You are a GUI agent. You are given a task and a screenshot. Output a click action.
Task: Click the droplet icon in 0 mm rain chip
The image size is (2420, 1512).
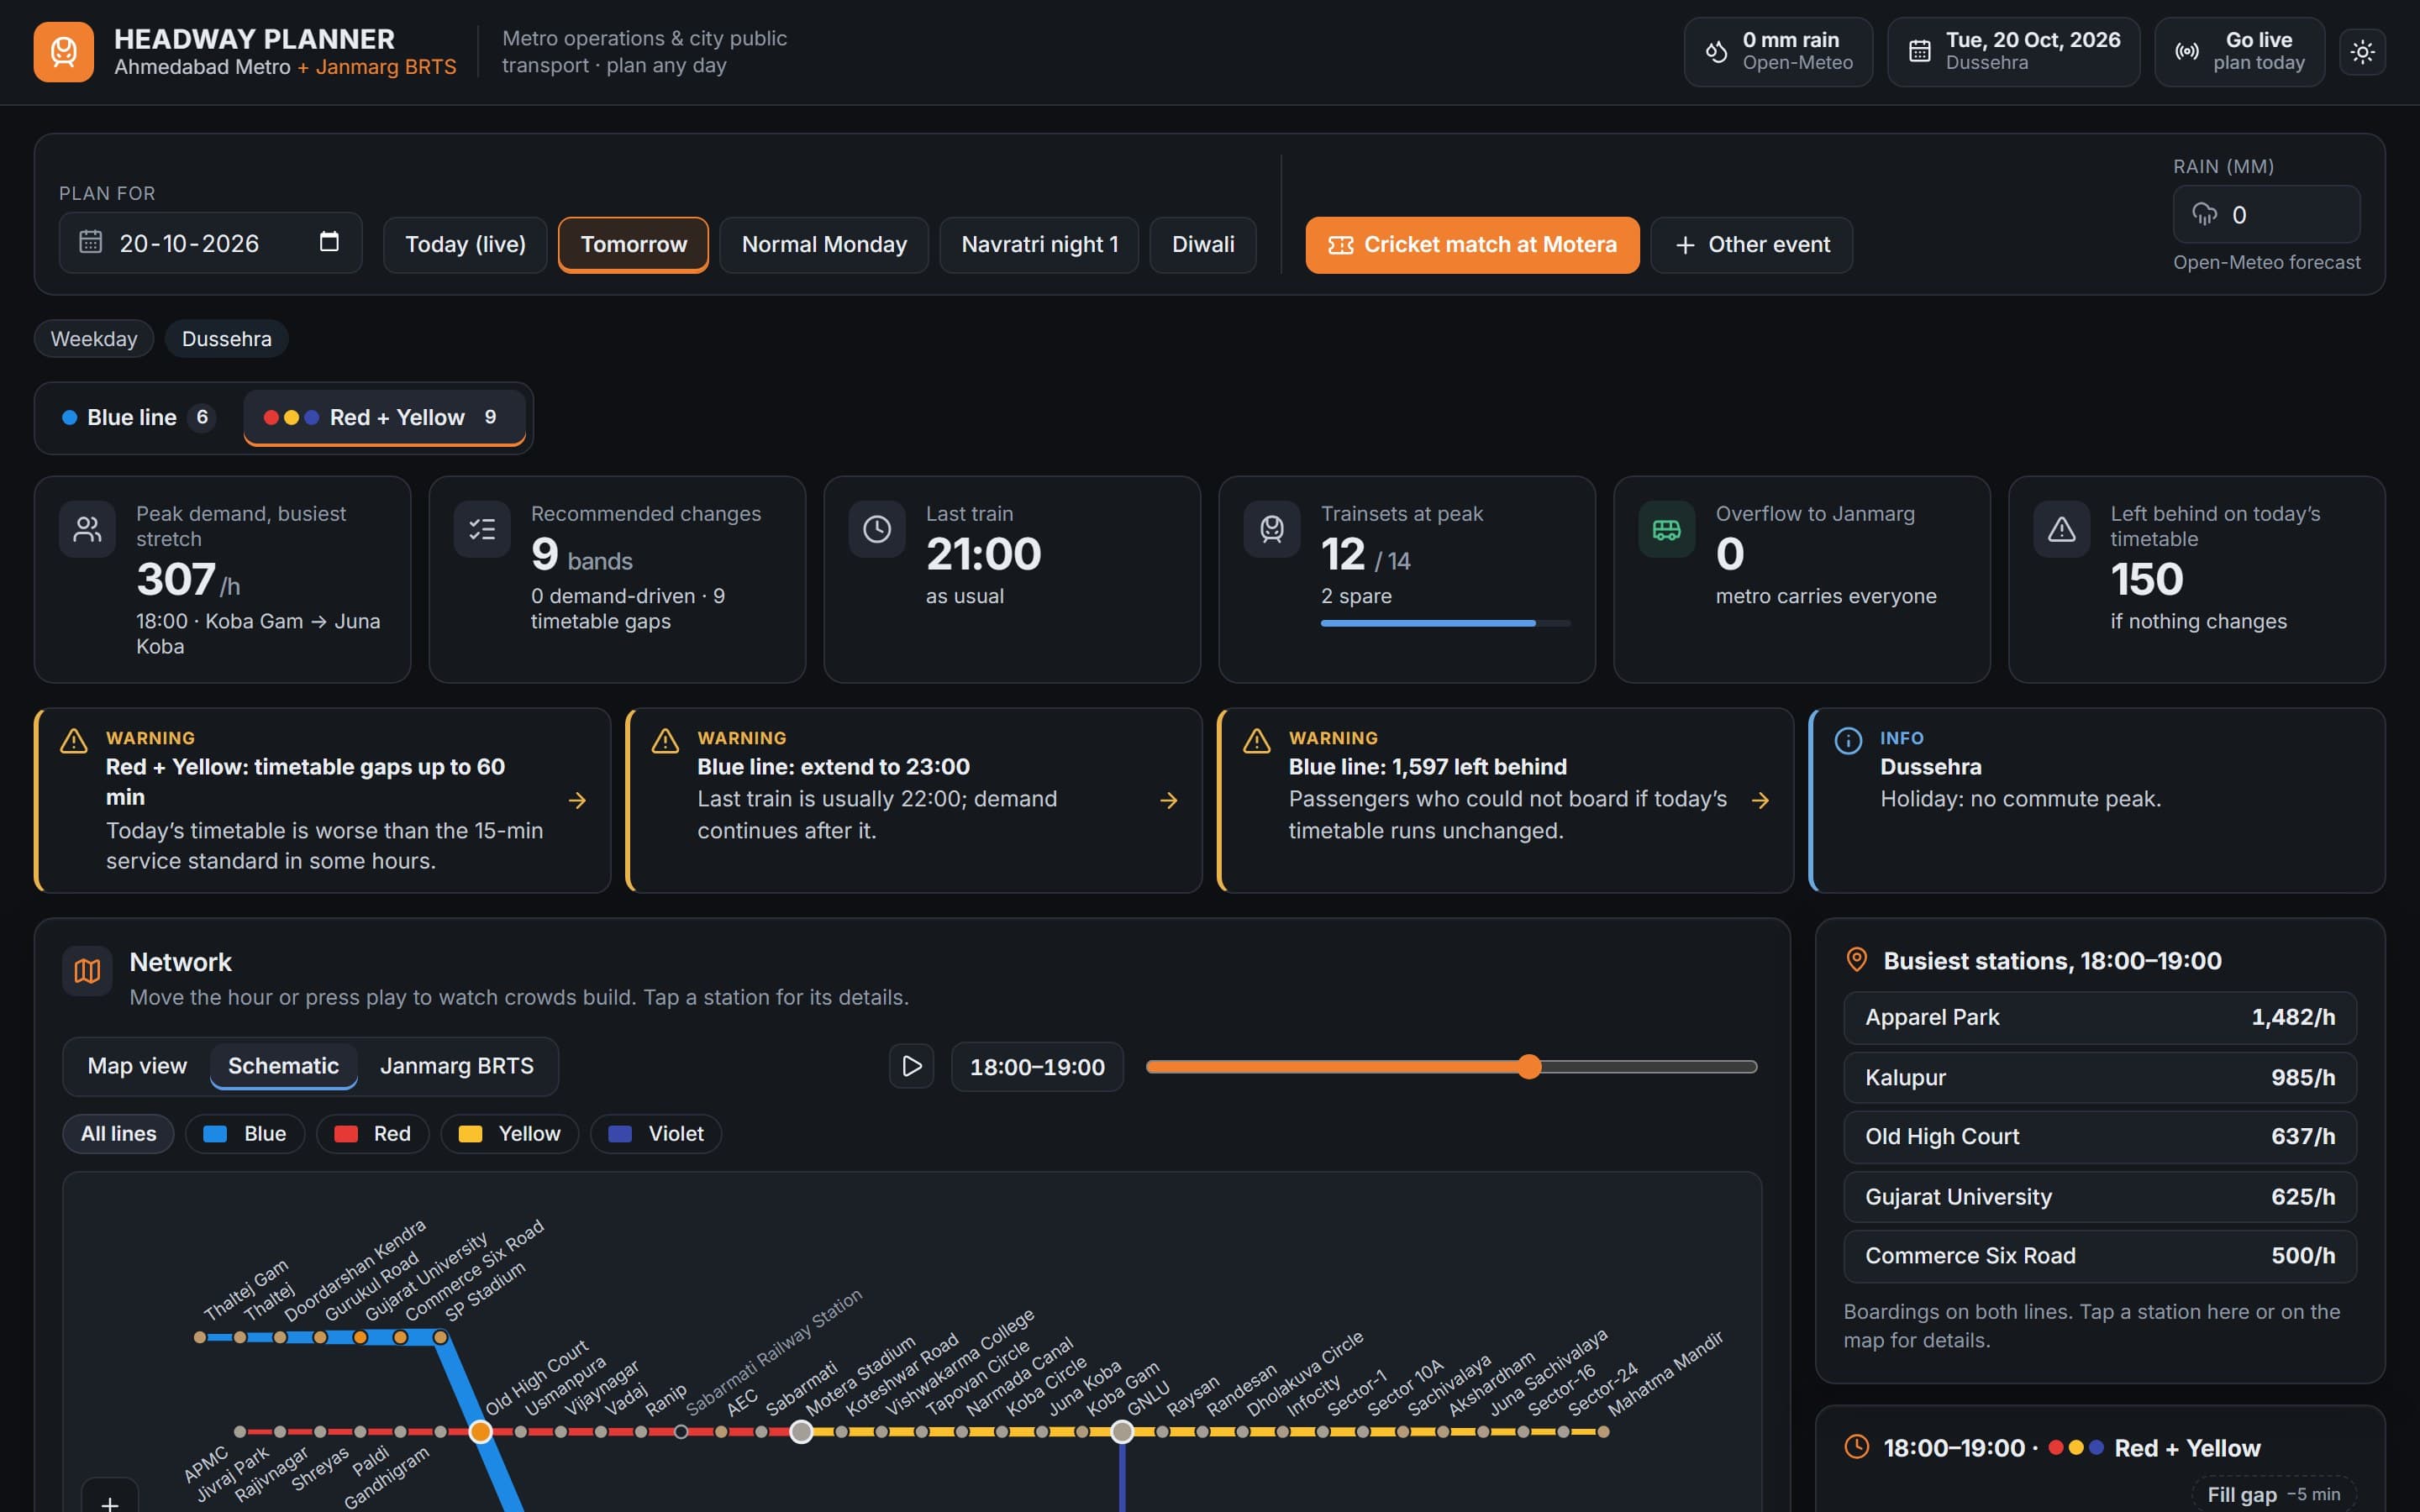(x=1716, y=52)
